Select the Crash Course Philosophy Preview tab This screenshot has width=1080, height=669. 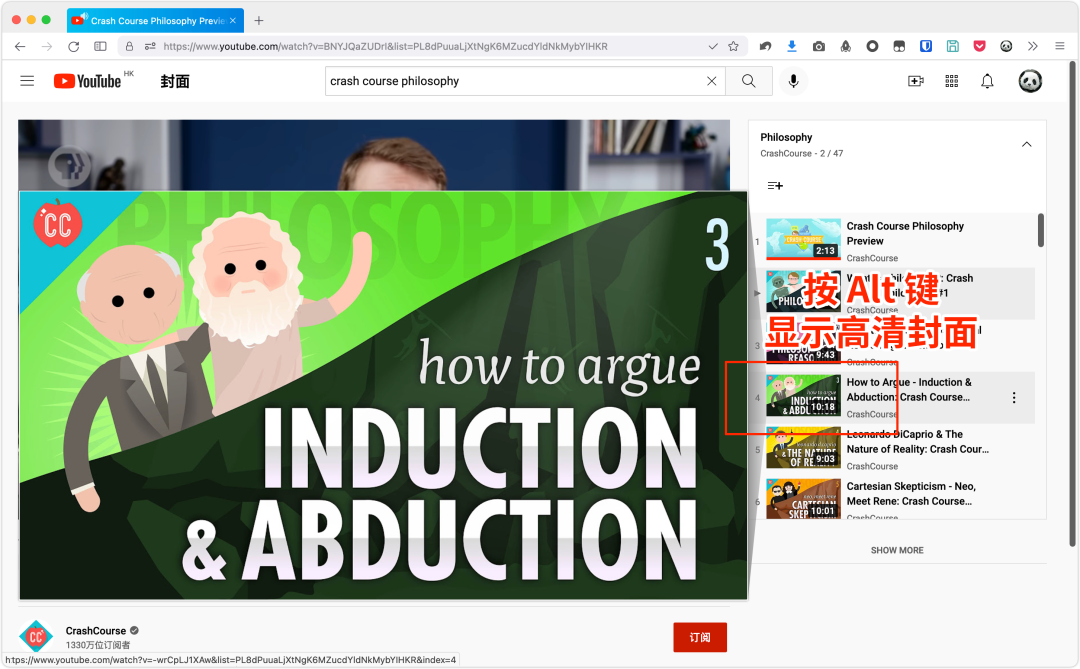click(155, 21)
